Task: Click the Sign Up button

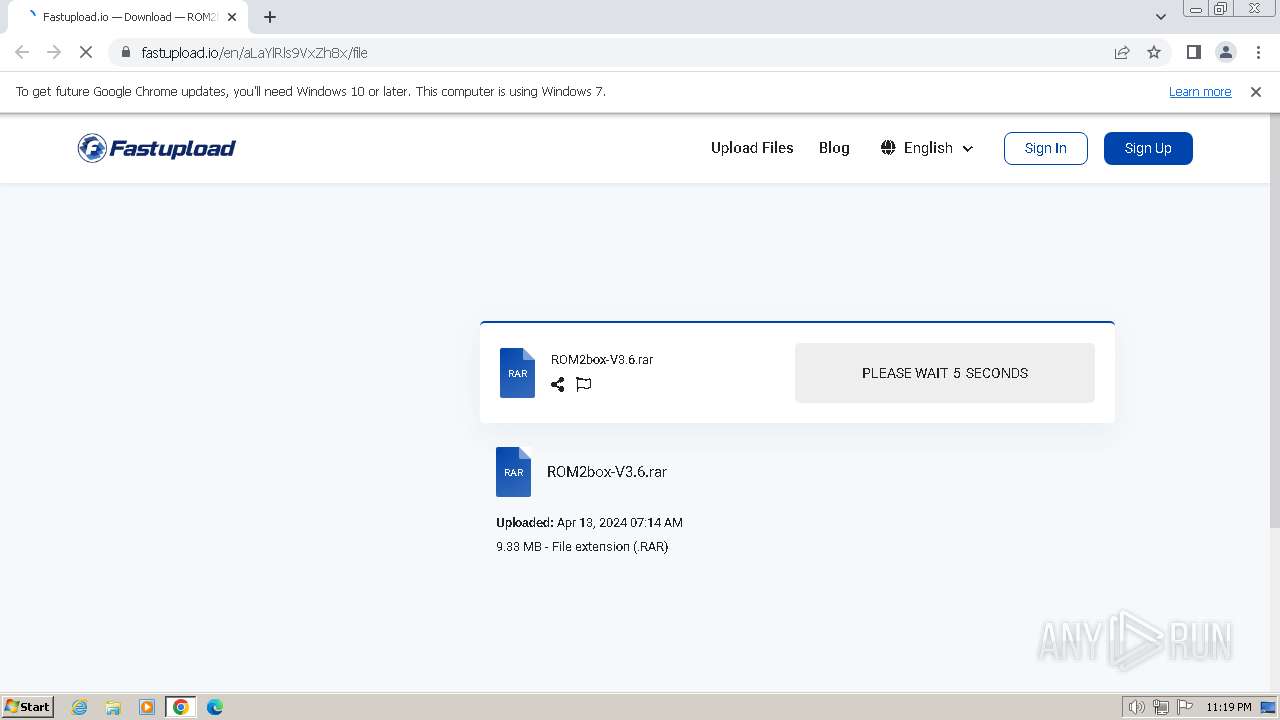Action: point(1148,148)
